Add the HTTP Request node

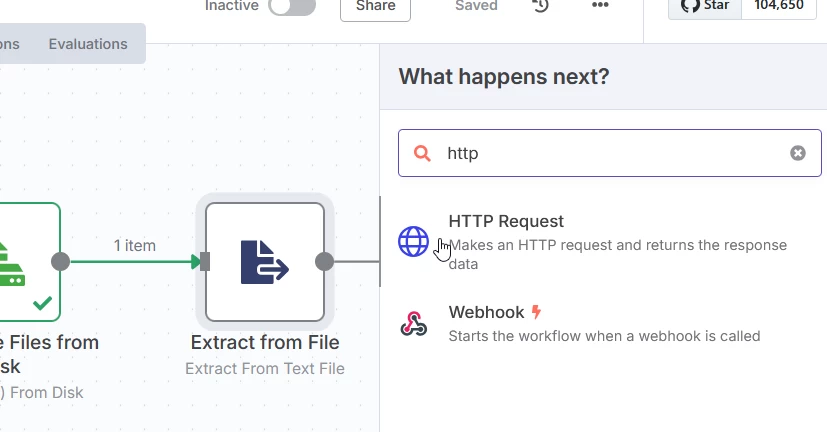pos(506,222)
